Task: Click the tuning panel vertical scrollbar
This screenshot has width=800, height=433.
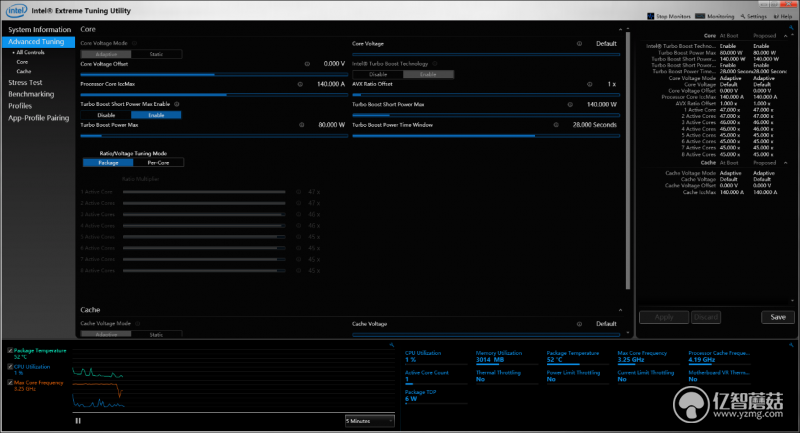Action: click(x=628, y=161)
